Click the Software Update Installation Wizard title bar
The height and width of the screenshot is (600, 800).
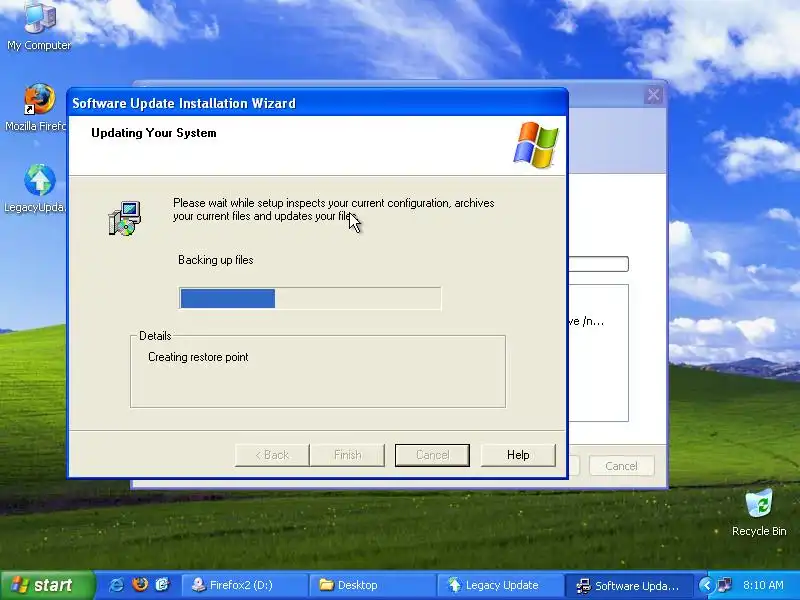(x=317, y=103)
